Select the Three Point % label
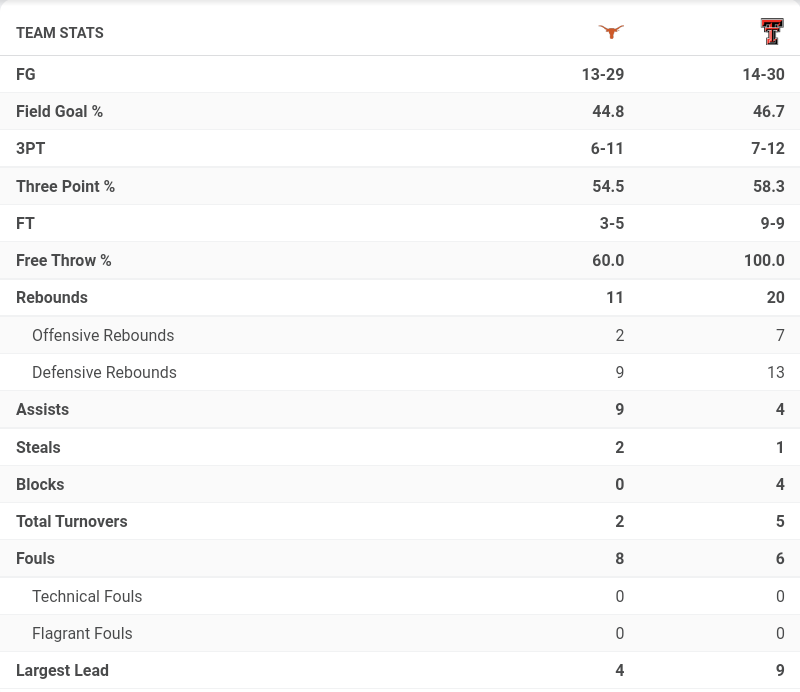Viewport: 800px width, 692px height. [x=65, y=186]
